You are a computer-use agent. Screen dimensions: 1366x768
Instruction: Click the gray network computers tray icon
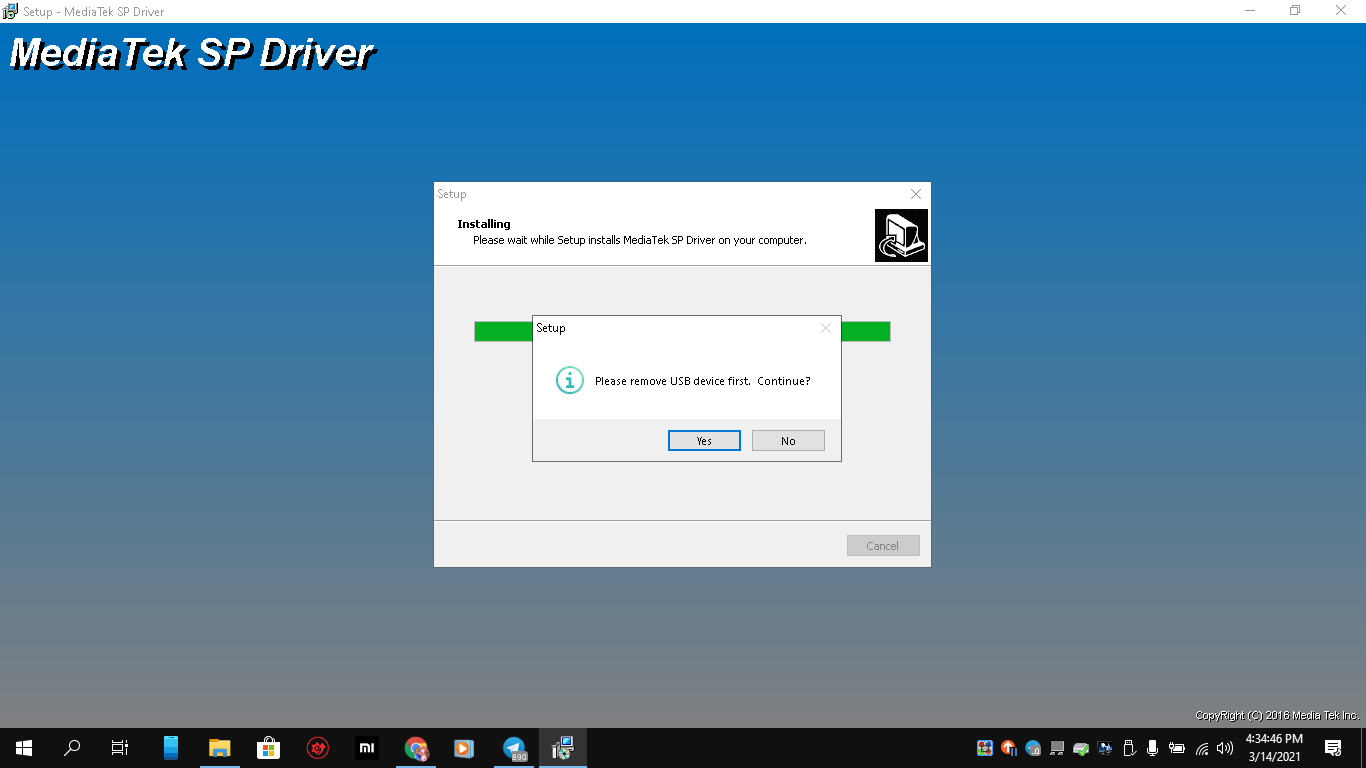click(x=1057, y=748)
